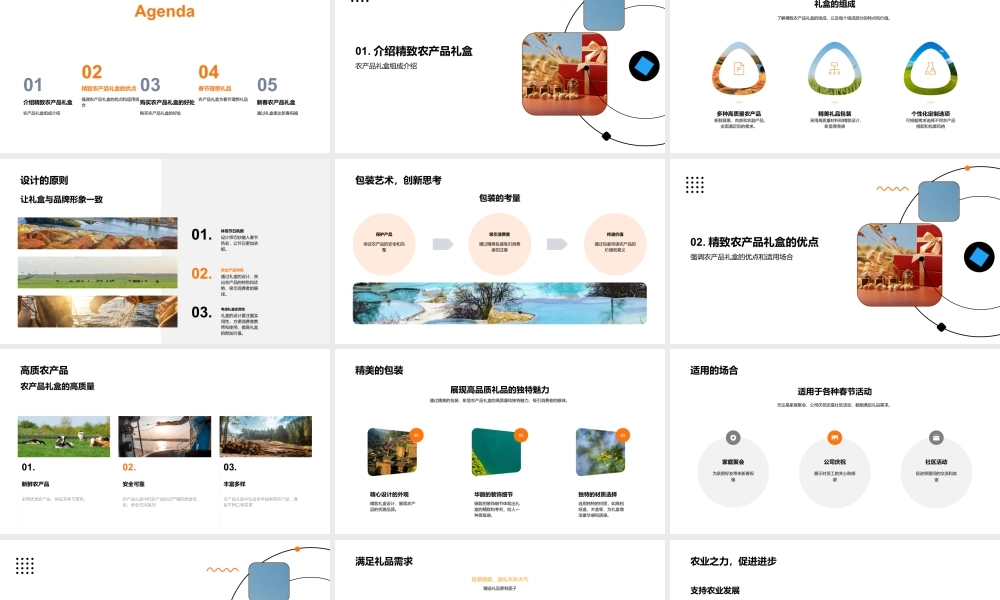Screen dimensions: 1000x600
Task: Click the 公司庆祝 circle label
Action: point(834,462)
